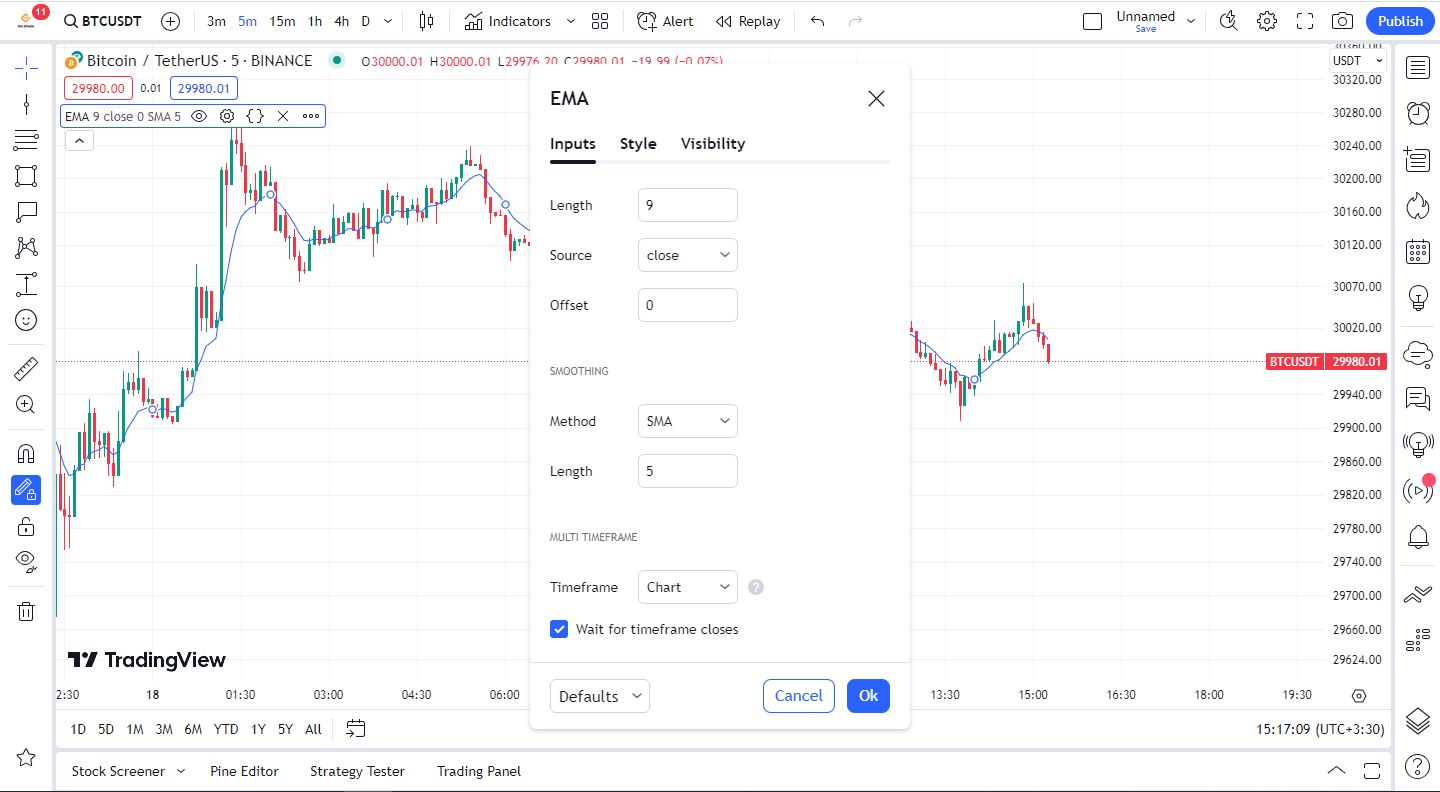Switch to the 3m timeframe
The width and height of the screenshot is (1440, 792).
[216, 21]
